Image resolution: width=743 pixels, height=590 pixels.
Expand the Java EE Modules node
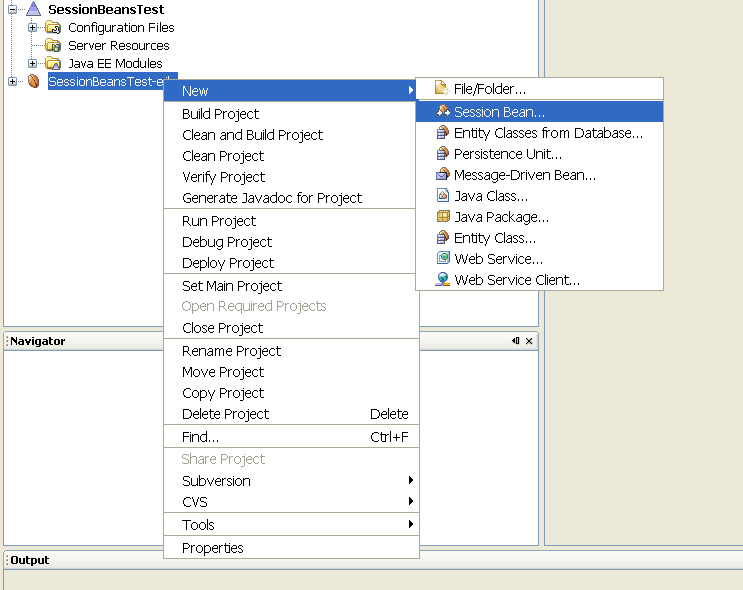[x=32, y=63]
